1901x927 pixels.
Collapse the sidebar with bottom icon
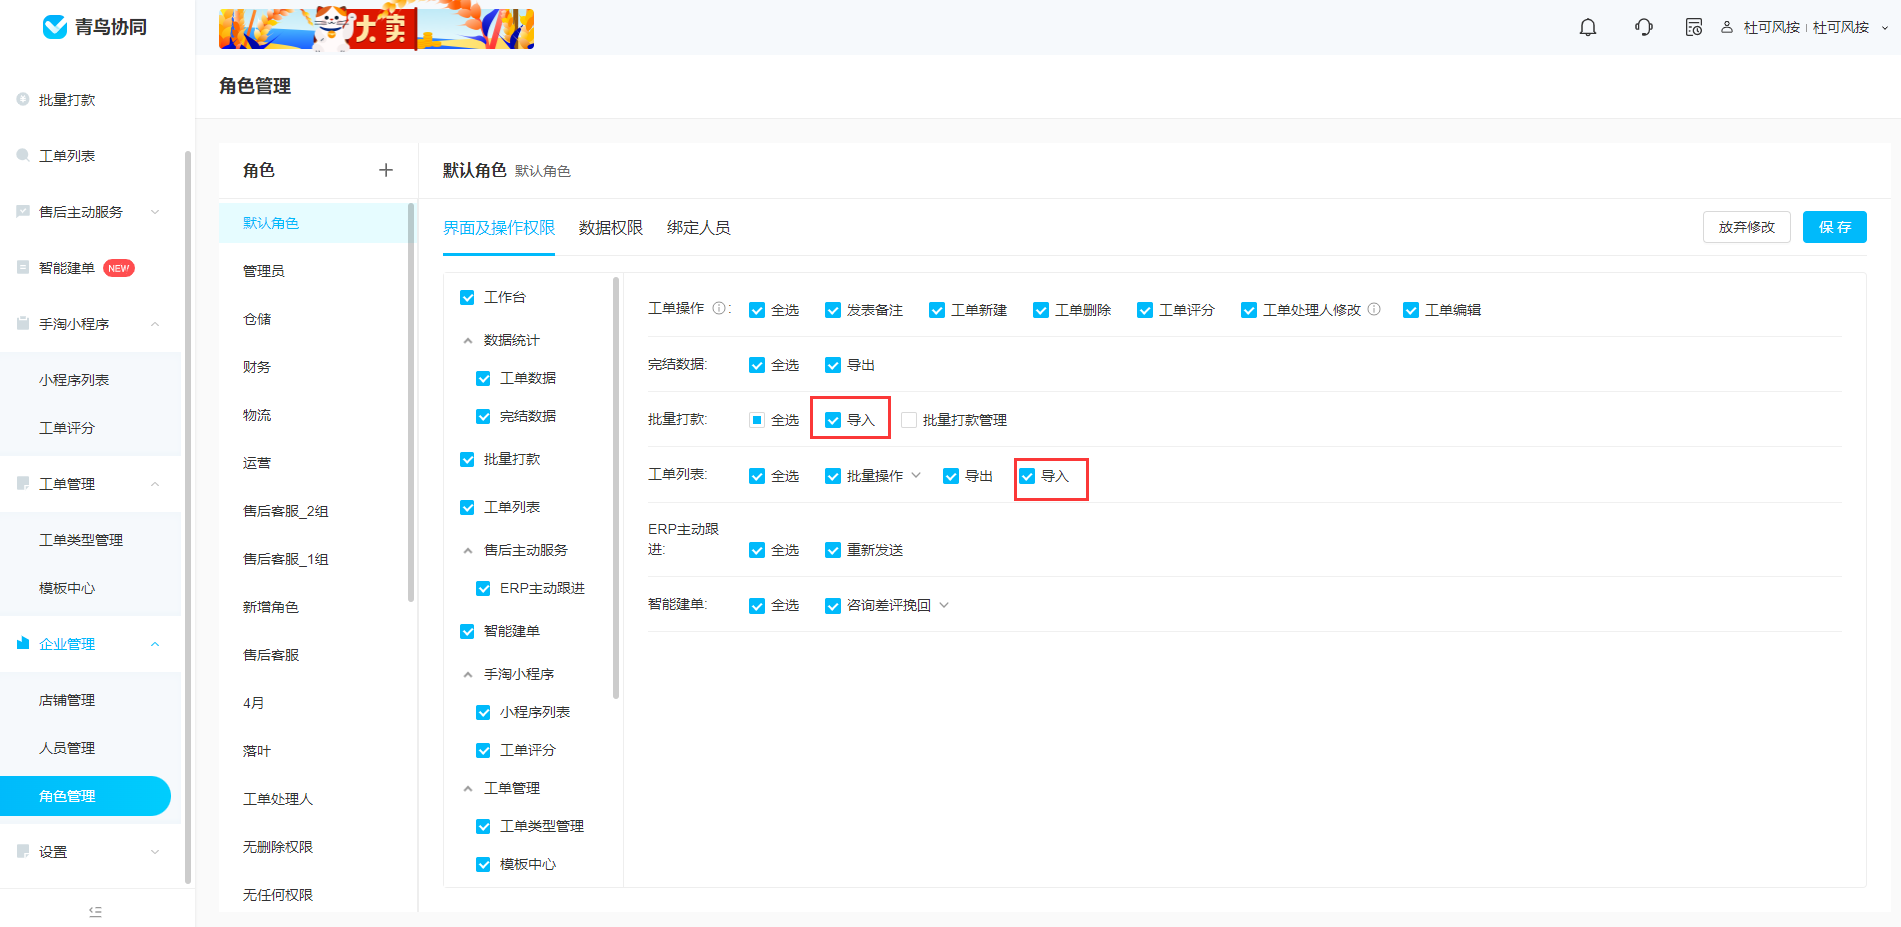point(95,911)
